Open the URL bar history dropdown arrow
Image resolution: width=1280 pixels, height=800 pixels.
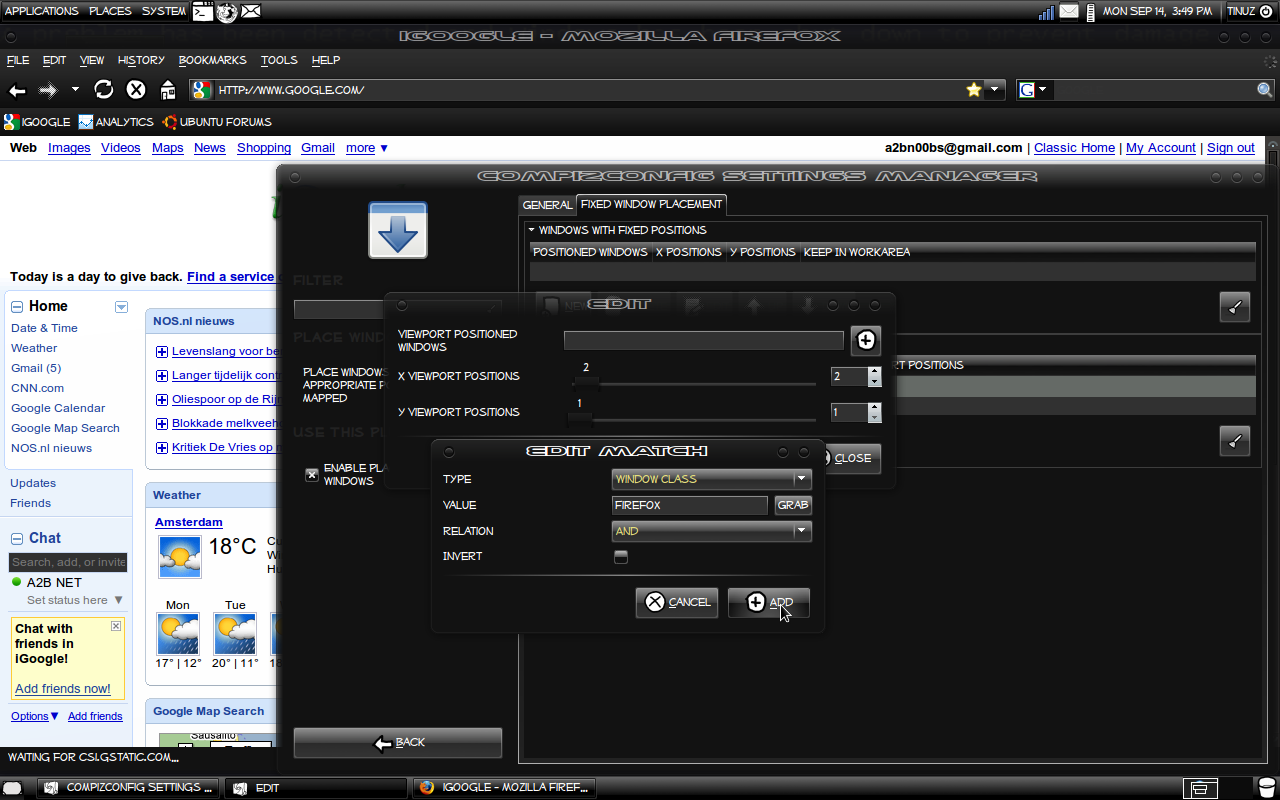pyautogui.click(x=994, y=90)
